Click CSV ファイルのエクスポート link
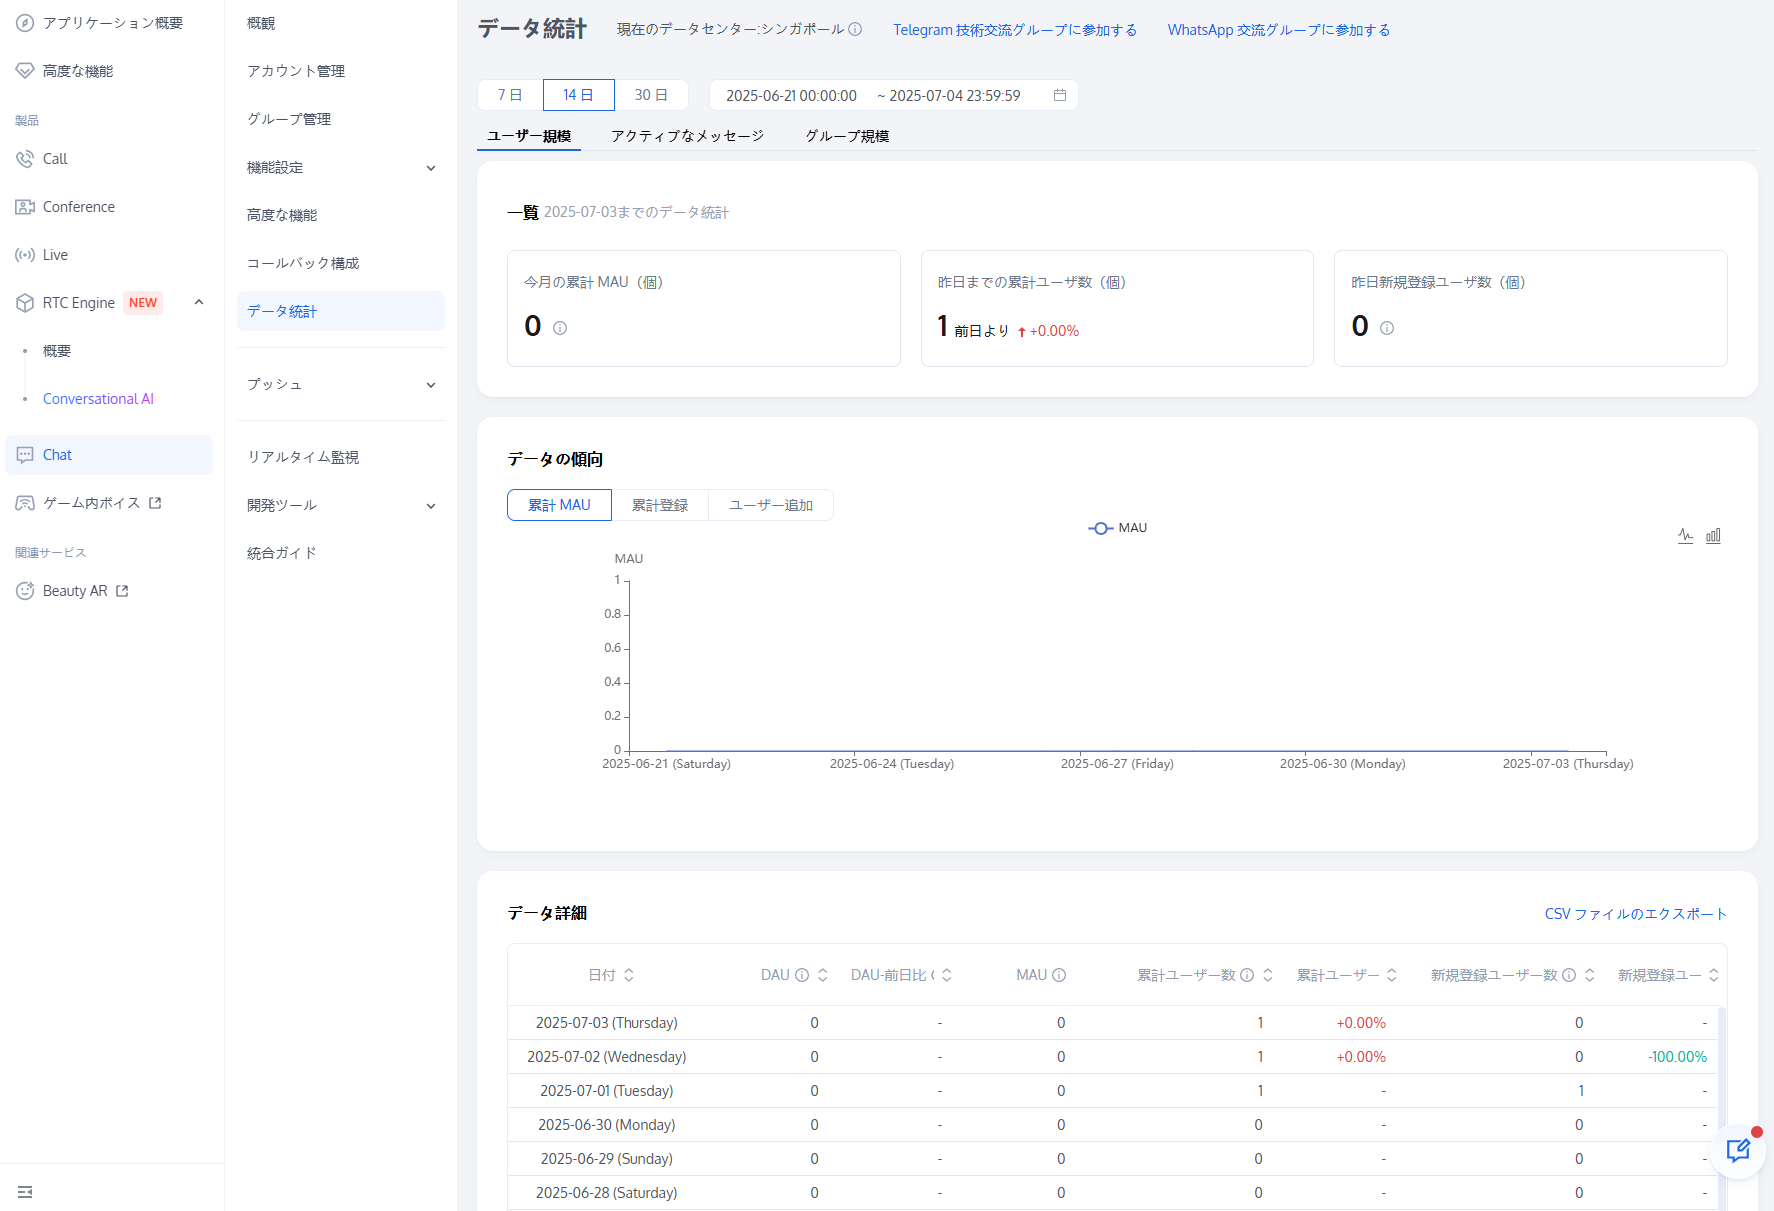 tap(1635, 914)
